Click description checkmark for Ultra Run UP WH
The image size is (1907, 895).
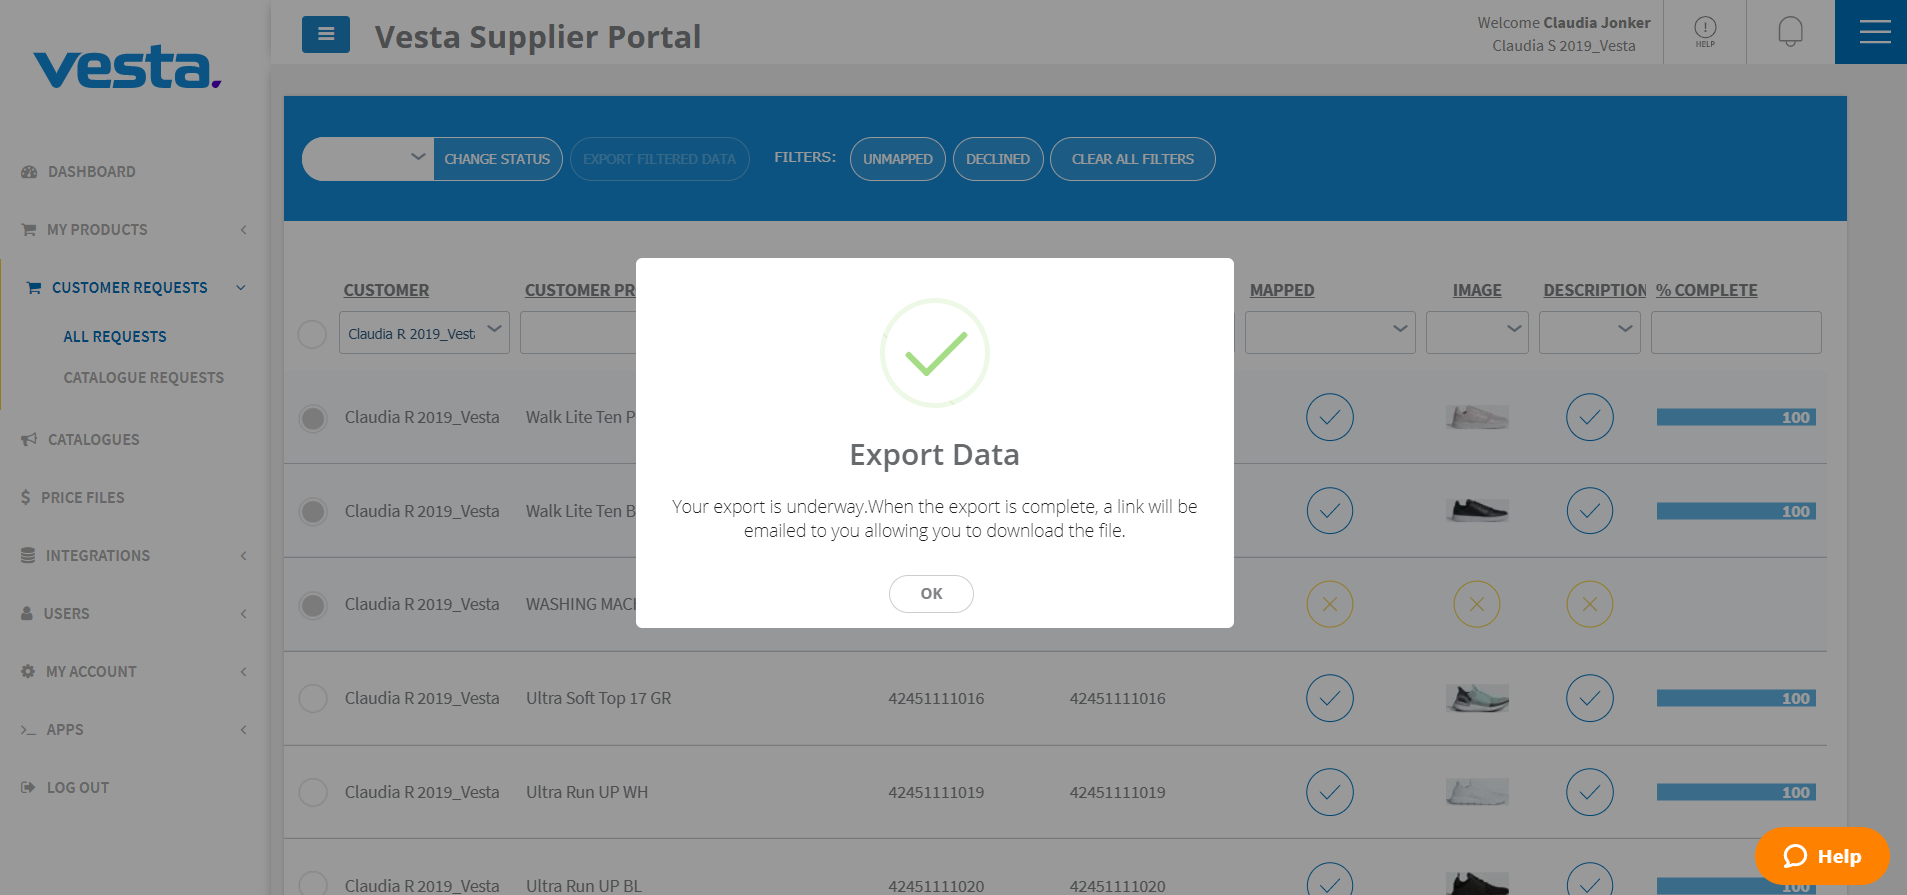click(1590, 792)
